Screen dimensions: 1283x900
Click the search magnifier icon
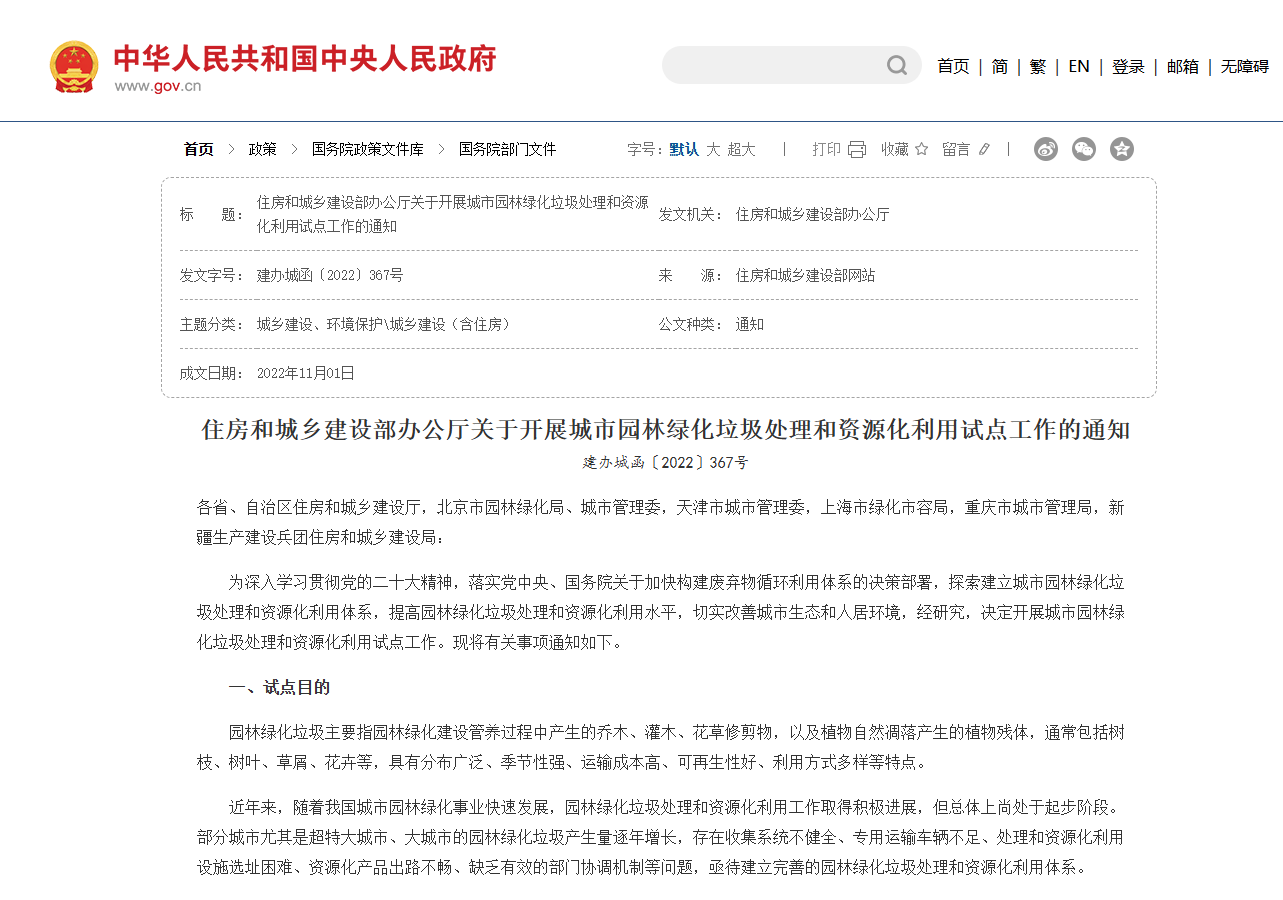[897, 66]
